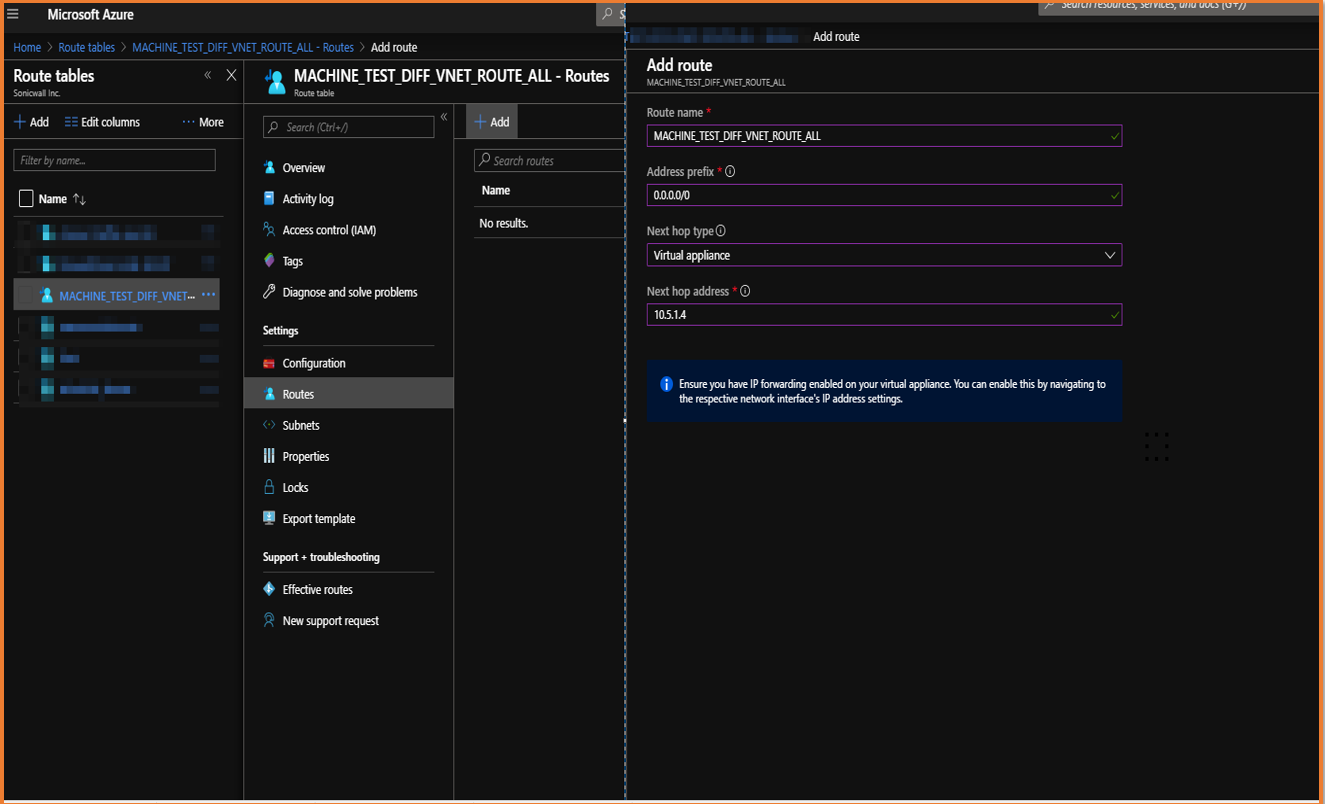
Task: Open the More options menu
Action: click(x=203, y=122)
